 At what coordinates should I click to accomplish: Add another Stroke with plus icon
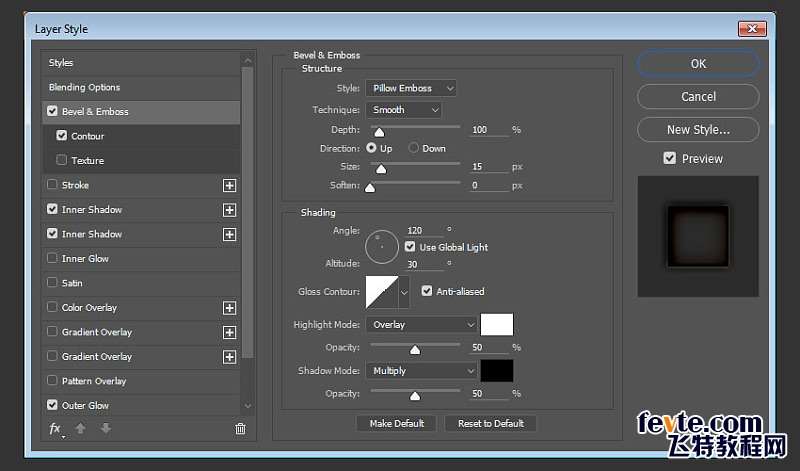pos(230,185)
